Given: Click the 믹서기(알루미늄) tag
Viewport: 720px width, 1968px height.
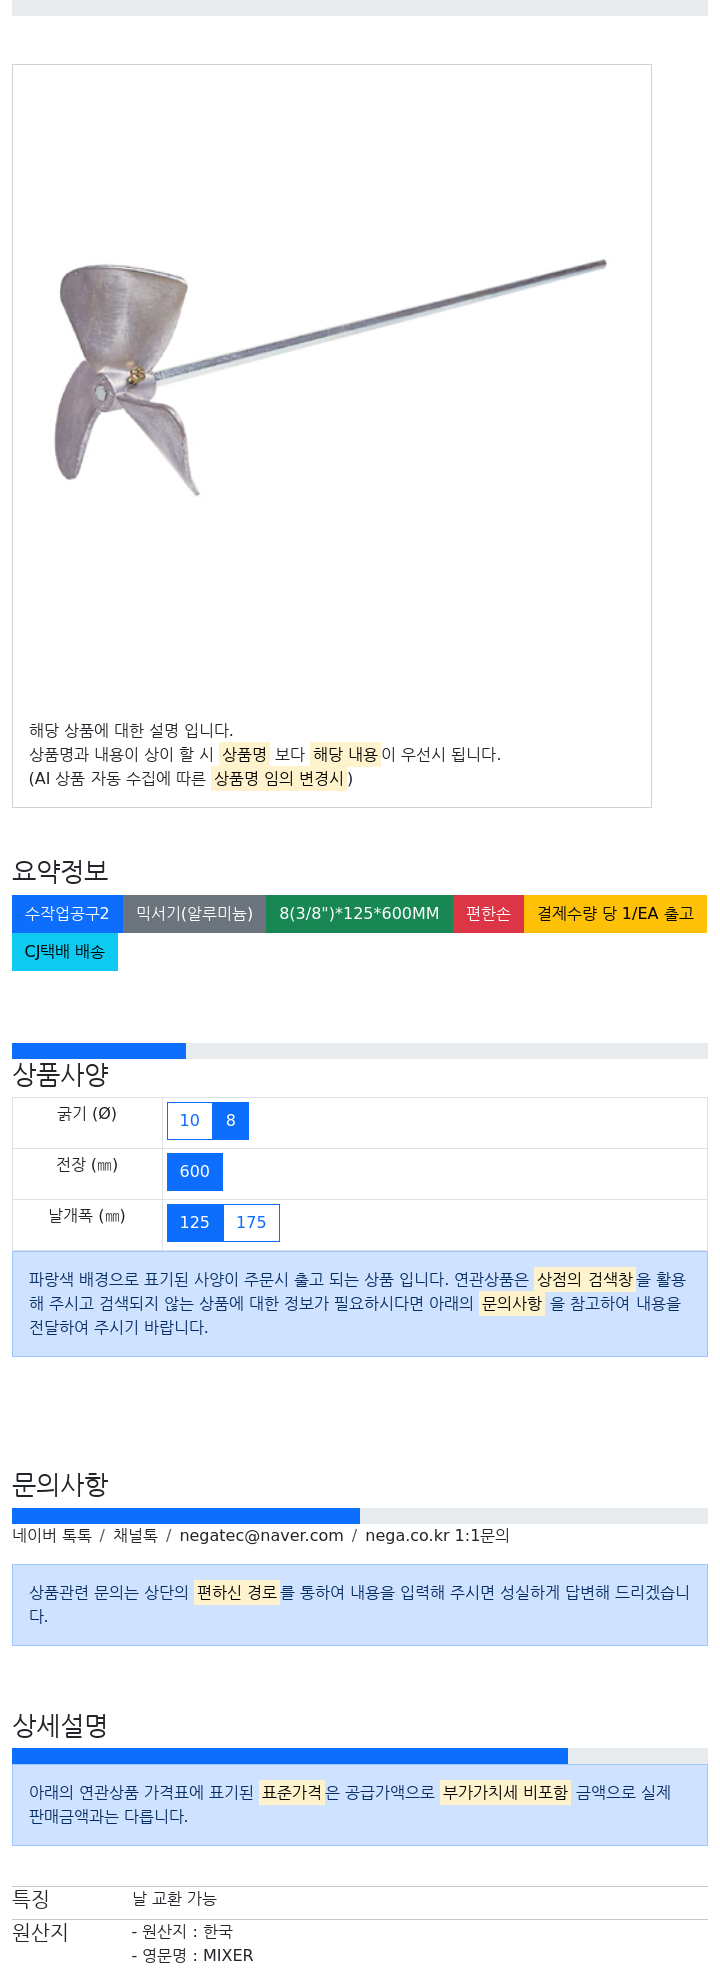Looking at the screenshot, I should [194, 914].
